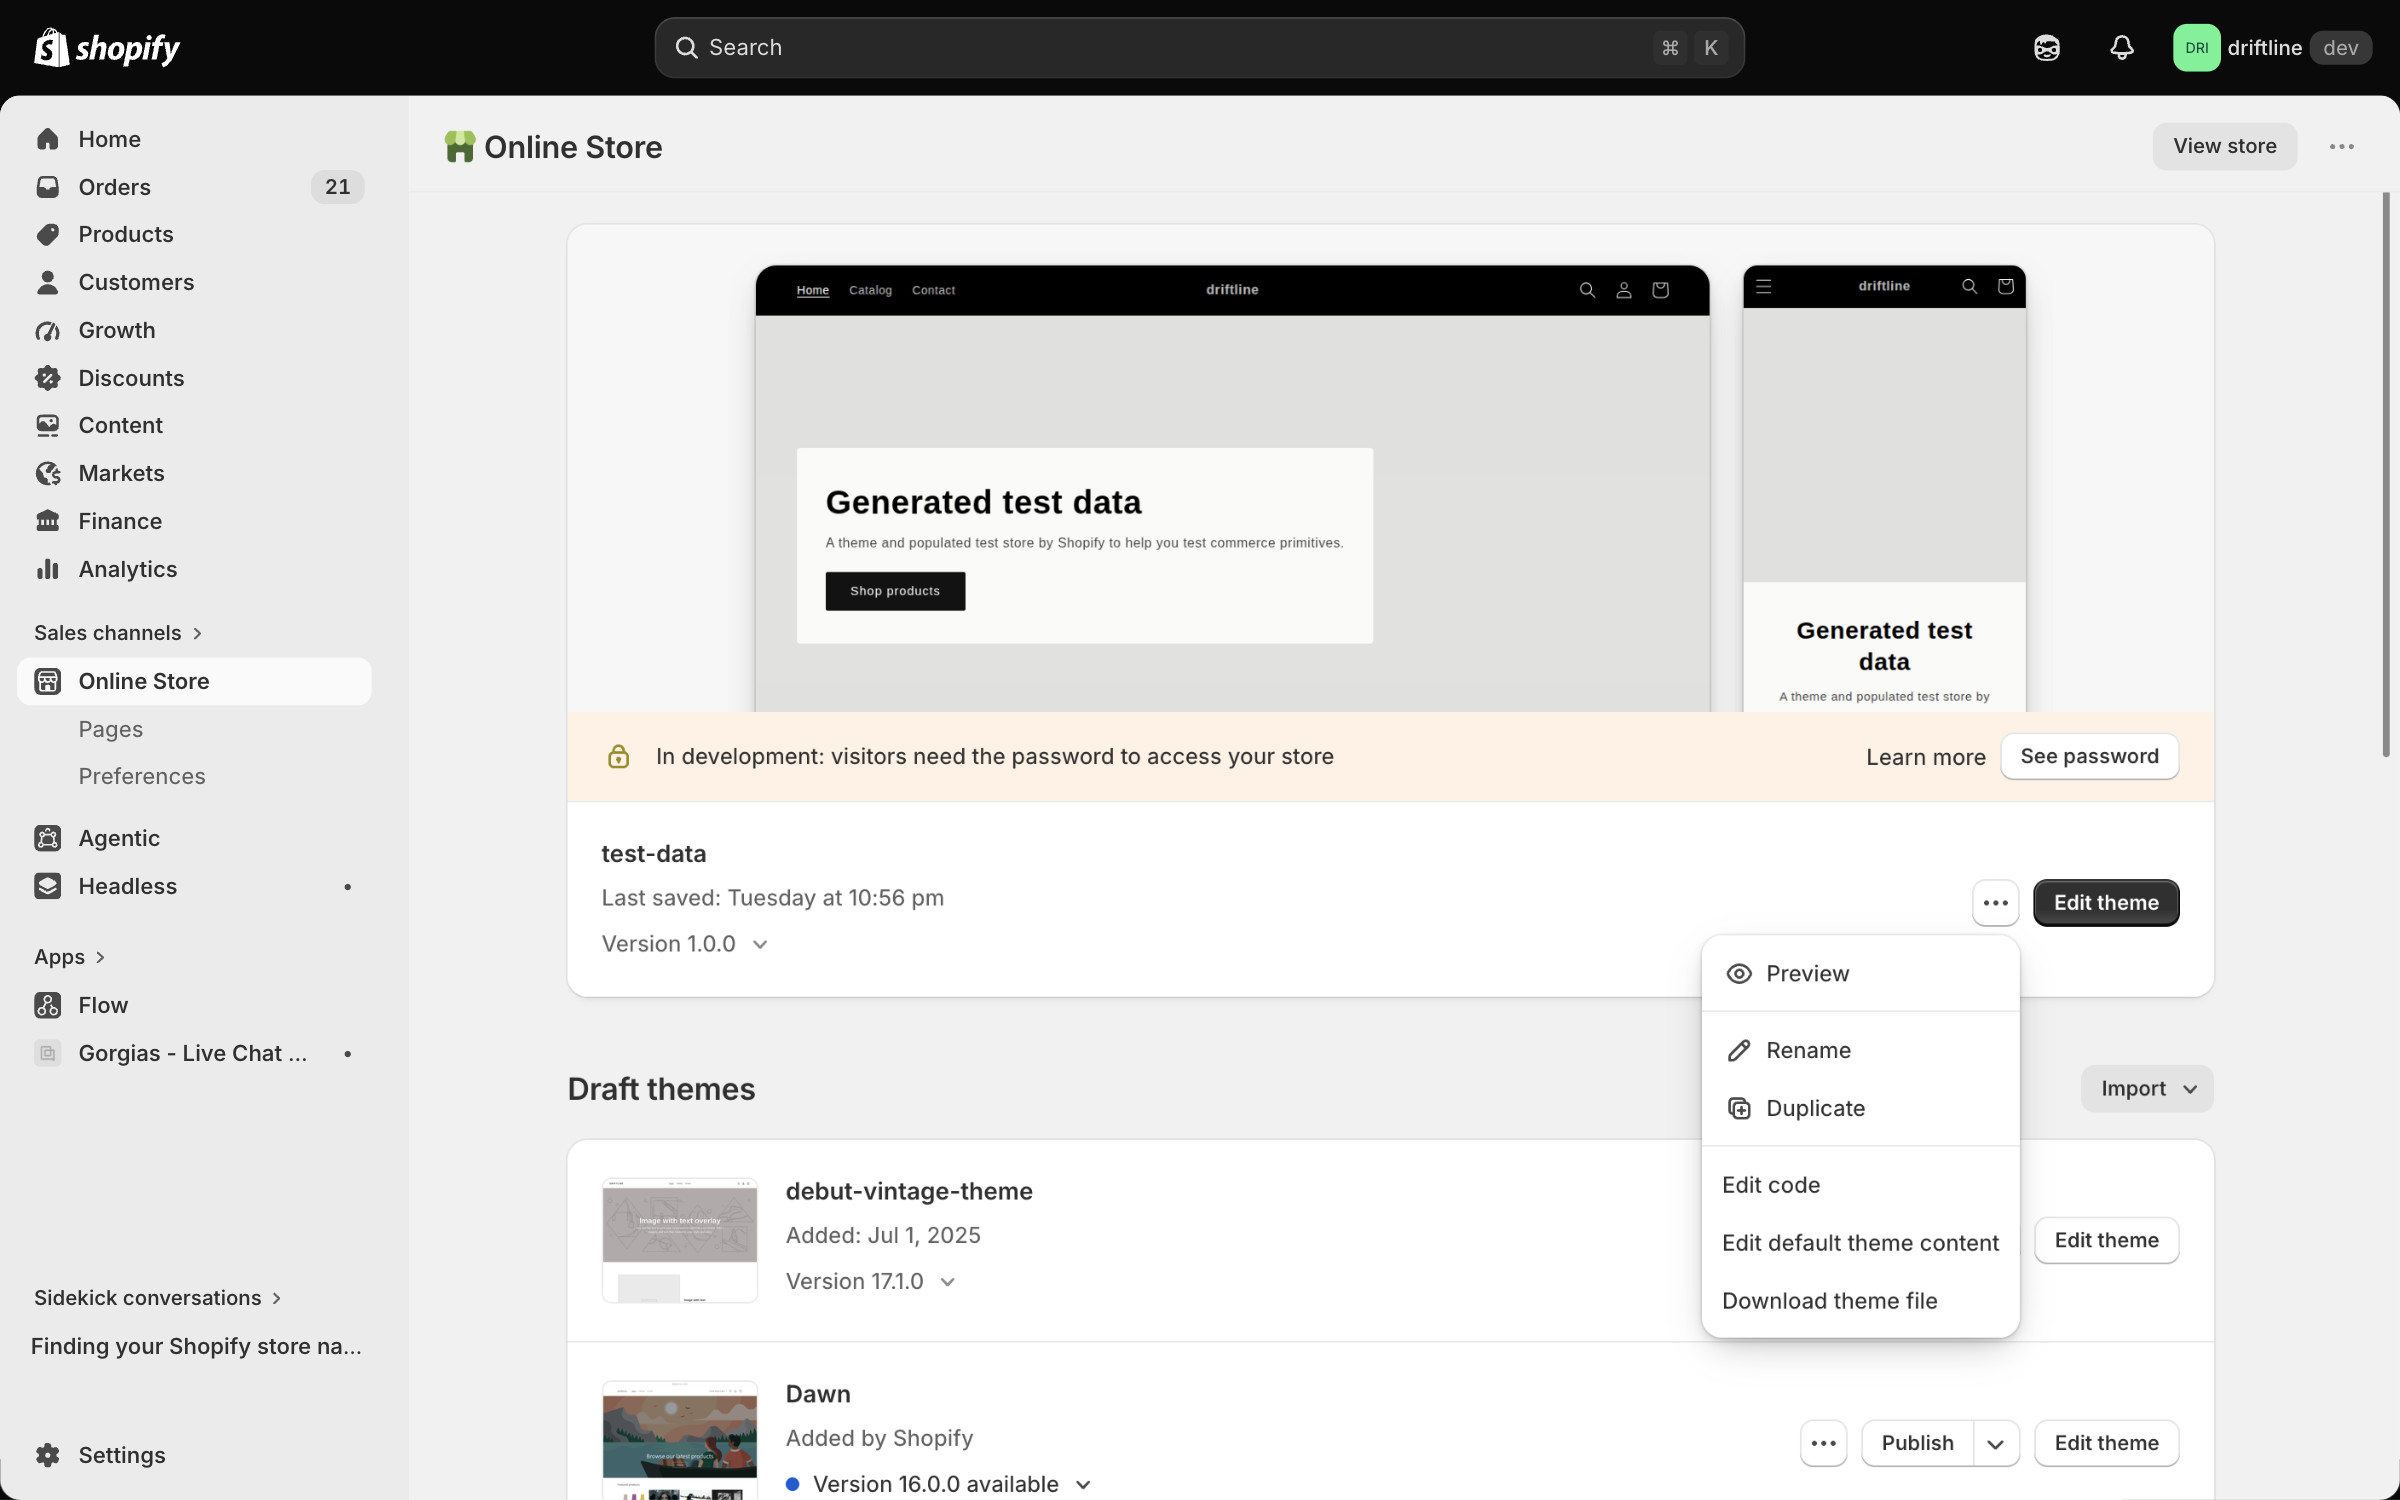Image resolution: width=2400 pixels, height=1500 pixels.
Task: Click the Shopify logo
Action: (x=107, y=47)
